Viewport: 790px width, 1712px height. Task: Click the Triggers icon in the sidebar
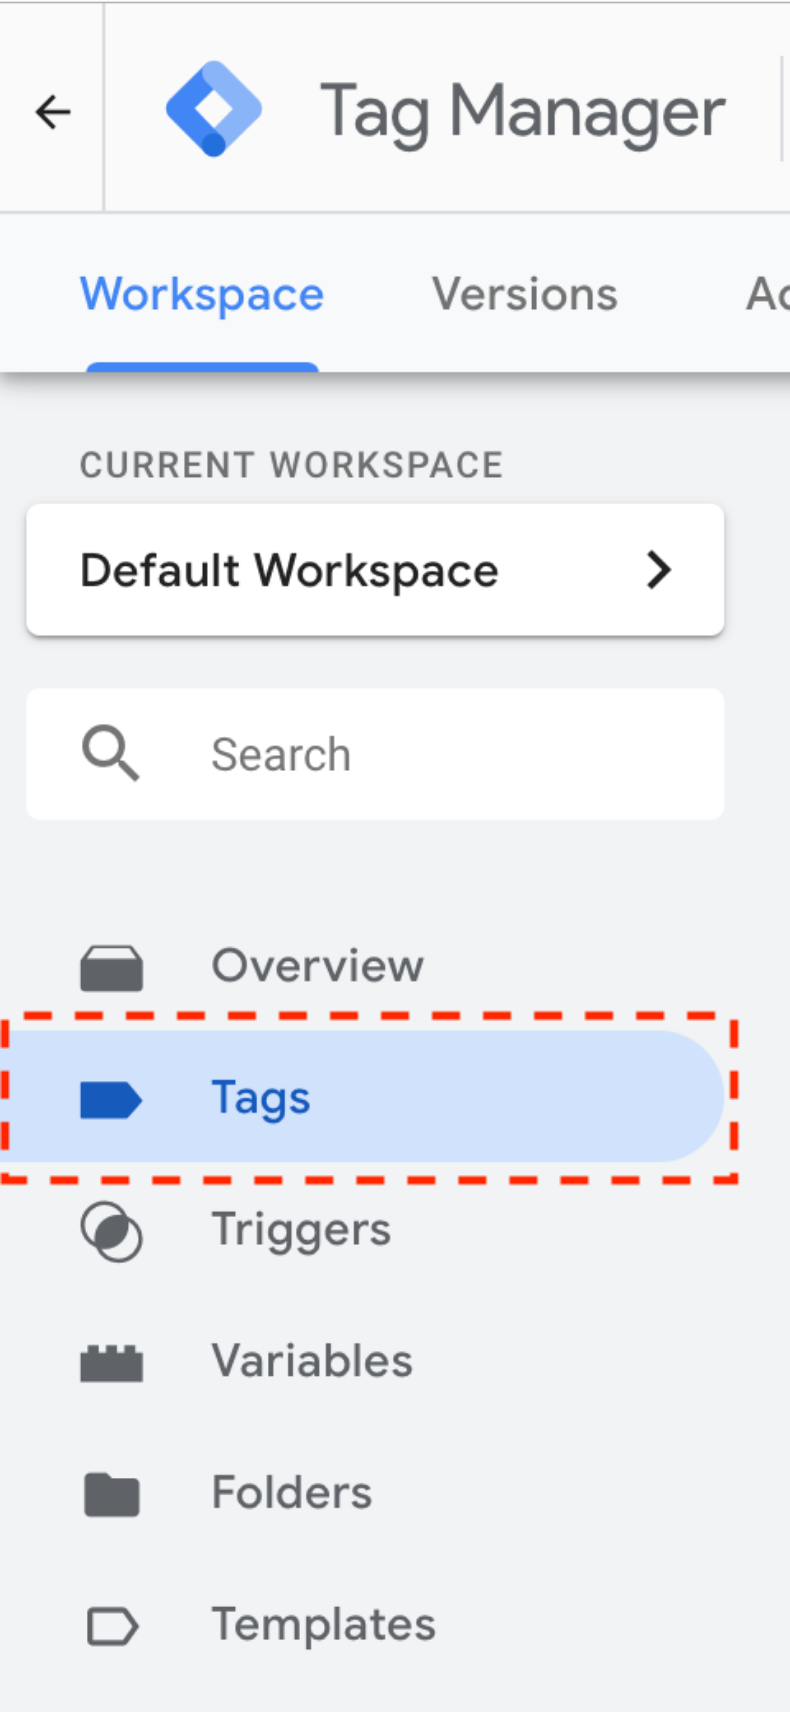click(111, 1230)
